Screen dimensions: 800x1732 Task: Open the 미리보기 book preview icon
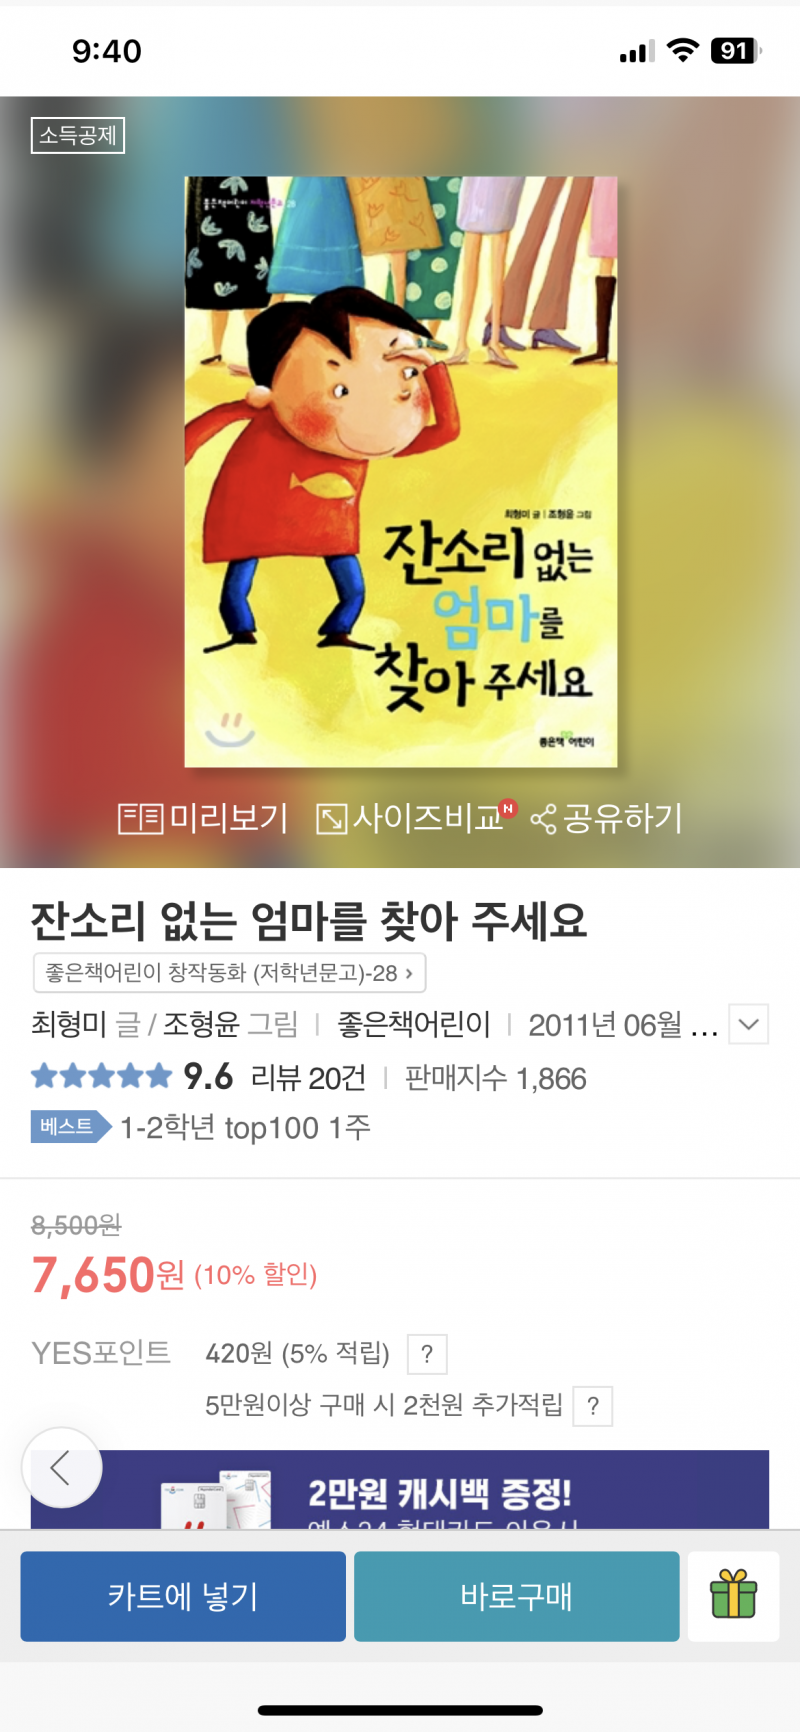(x=140, y=819)
